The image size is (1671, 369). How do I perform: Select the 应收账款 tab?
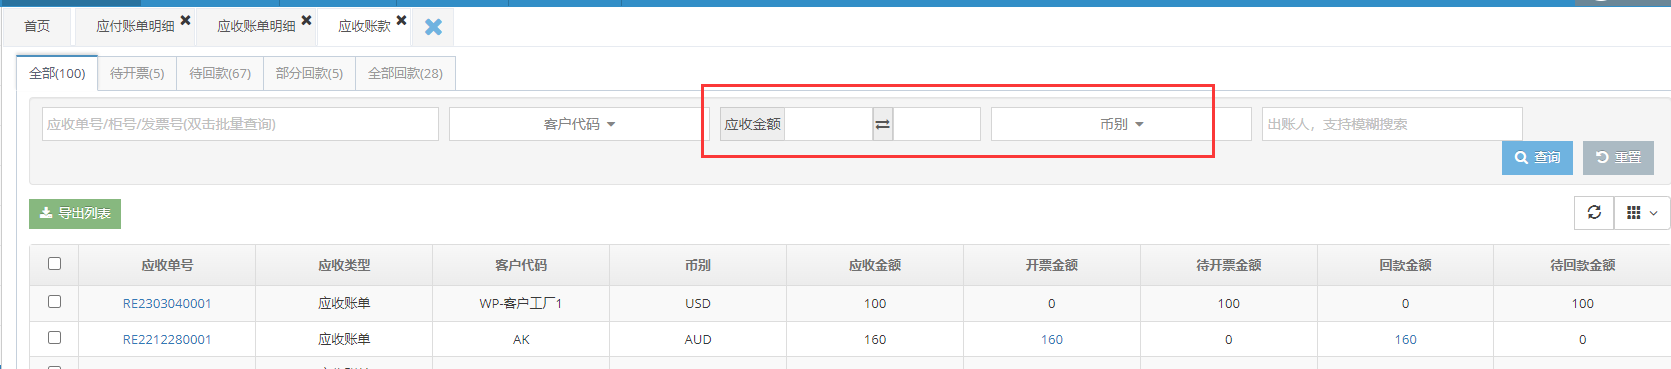click(364, 26)
